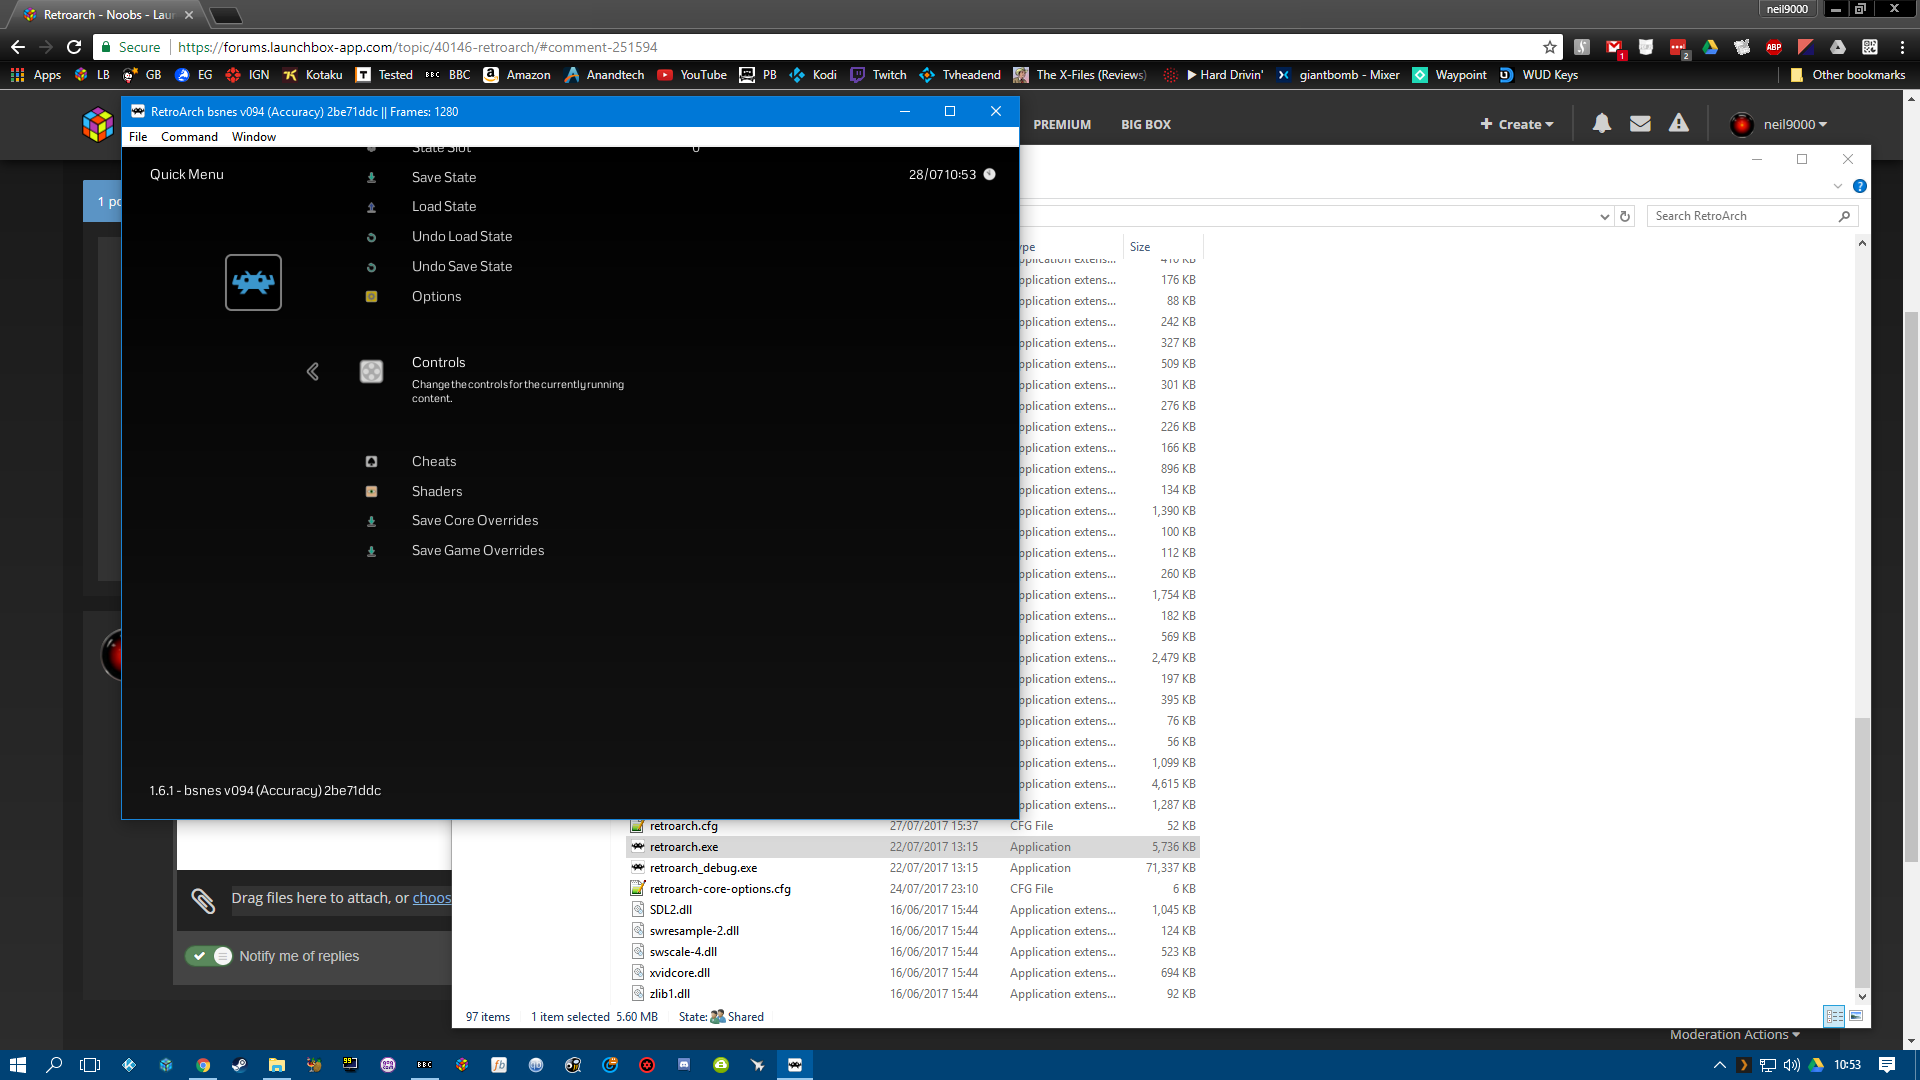Open File Explorer help icon

point(1859,186)
